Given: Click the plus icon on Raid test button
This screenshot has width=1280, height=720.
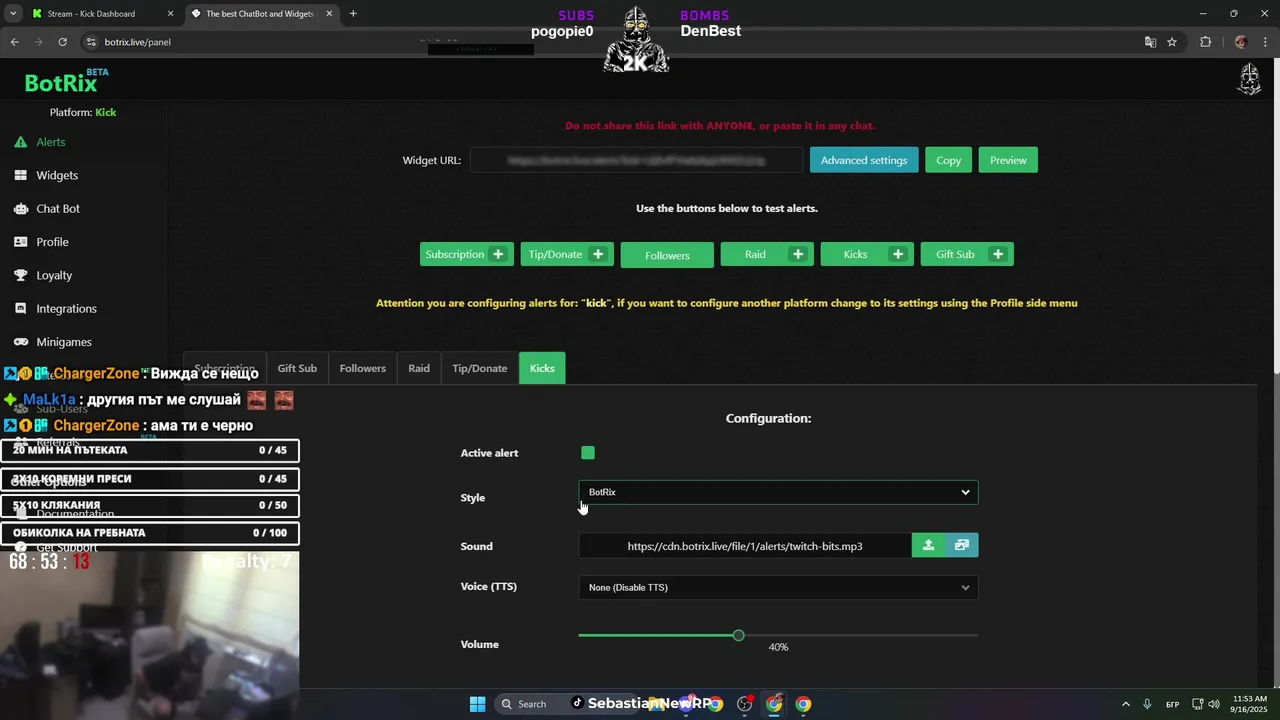Looking at the screenshot, I should 798,254.
